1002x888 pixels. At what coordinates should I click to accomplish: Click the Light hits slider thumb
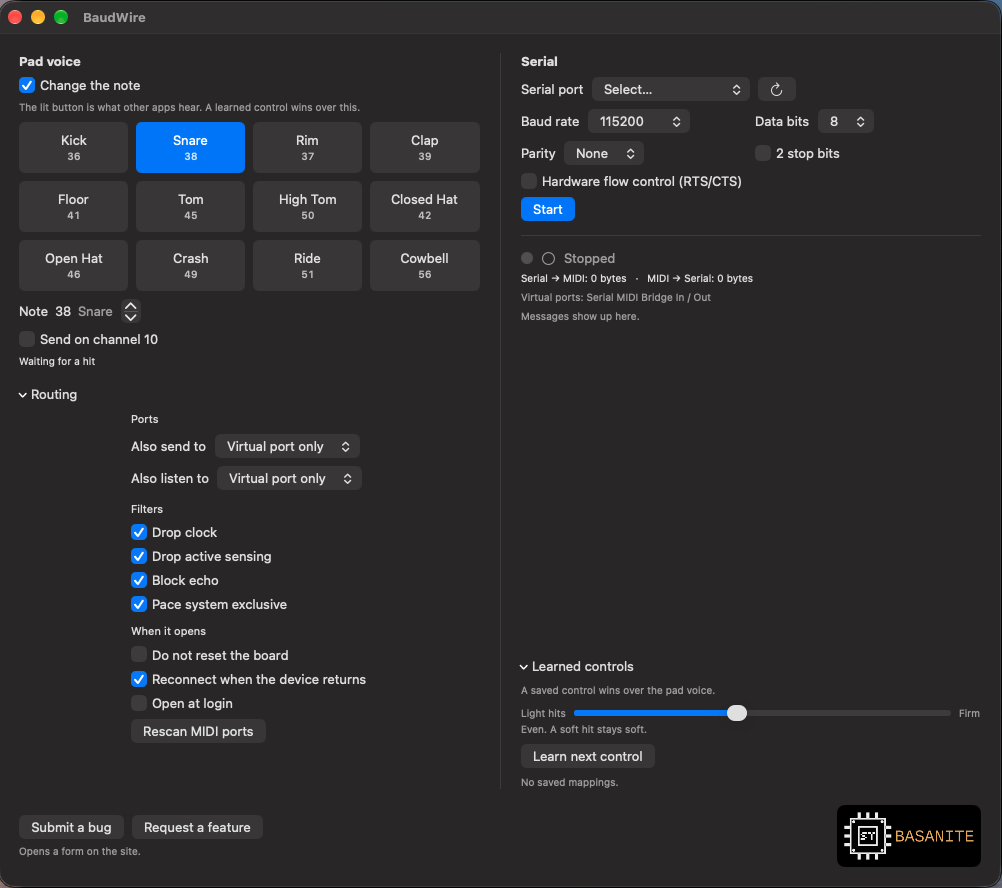pos(736,713)
